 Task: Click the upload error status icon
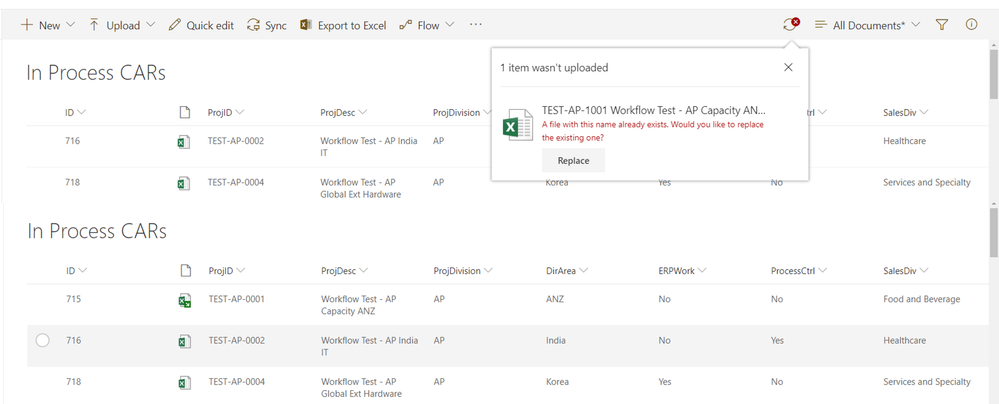click(x=791, y=25)
